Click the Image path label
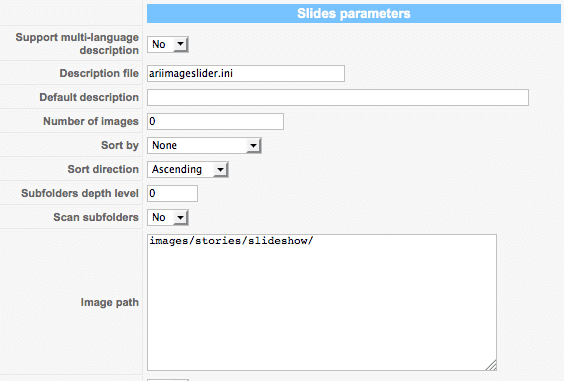The height and width of the screenshot is (381, 564). point(109,303)
